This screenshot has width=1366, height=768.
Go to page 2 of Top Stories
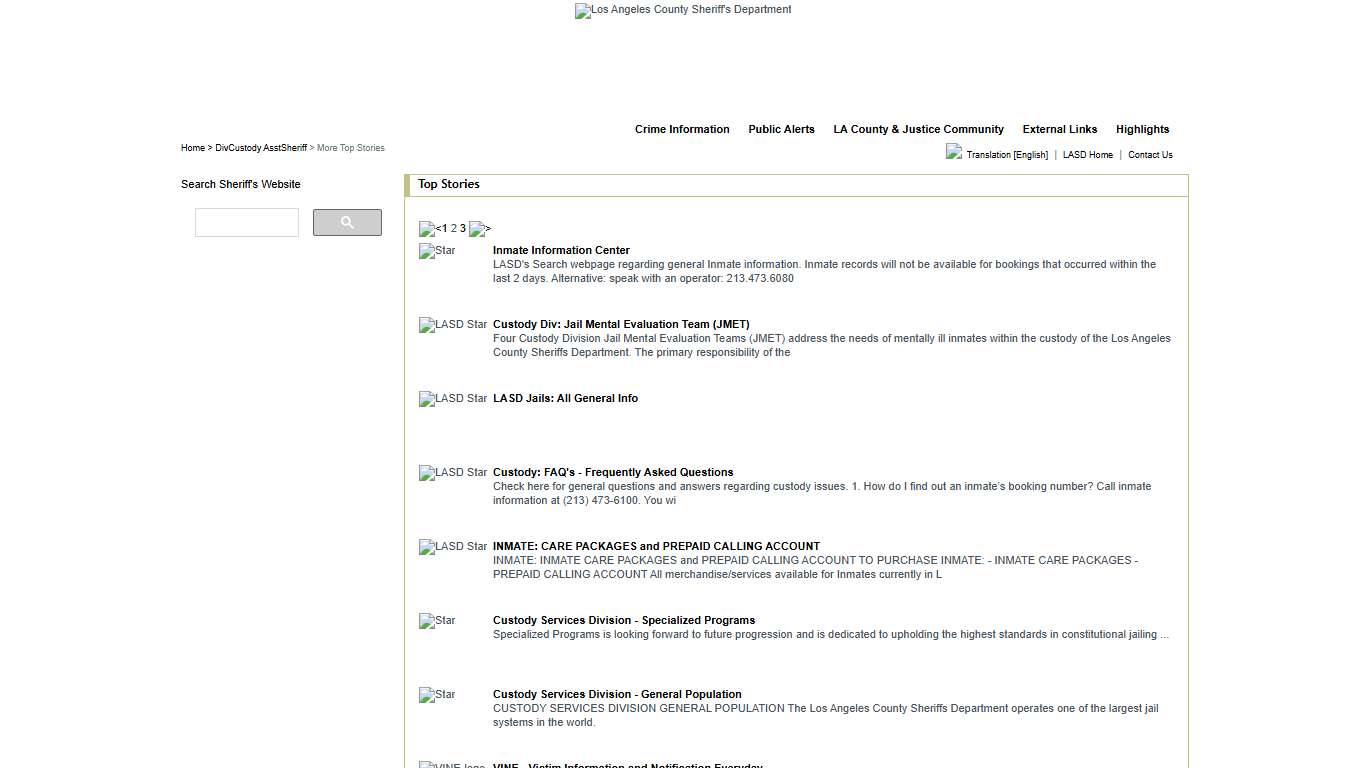452,229
